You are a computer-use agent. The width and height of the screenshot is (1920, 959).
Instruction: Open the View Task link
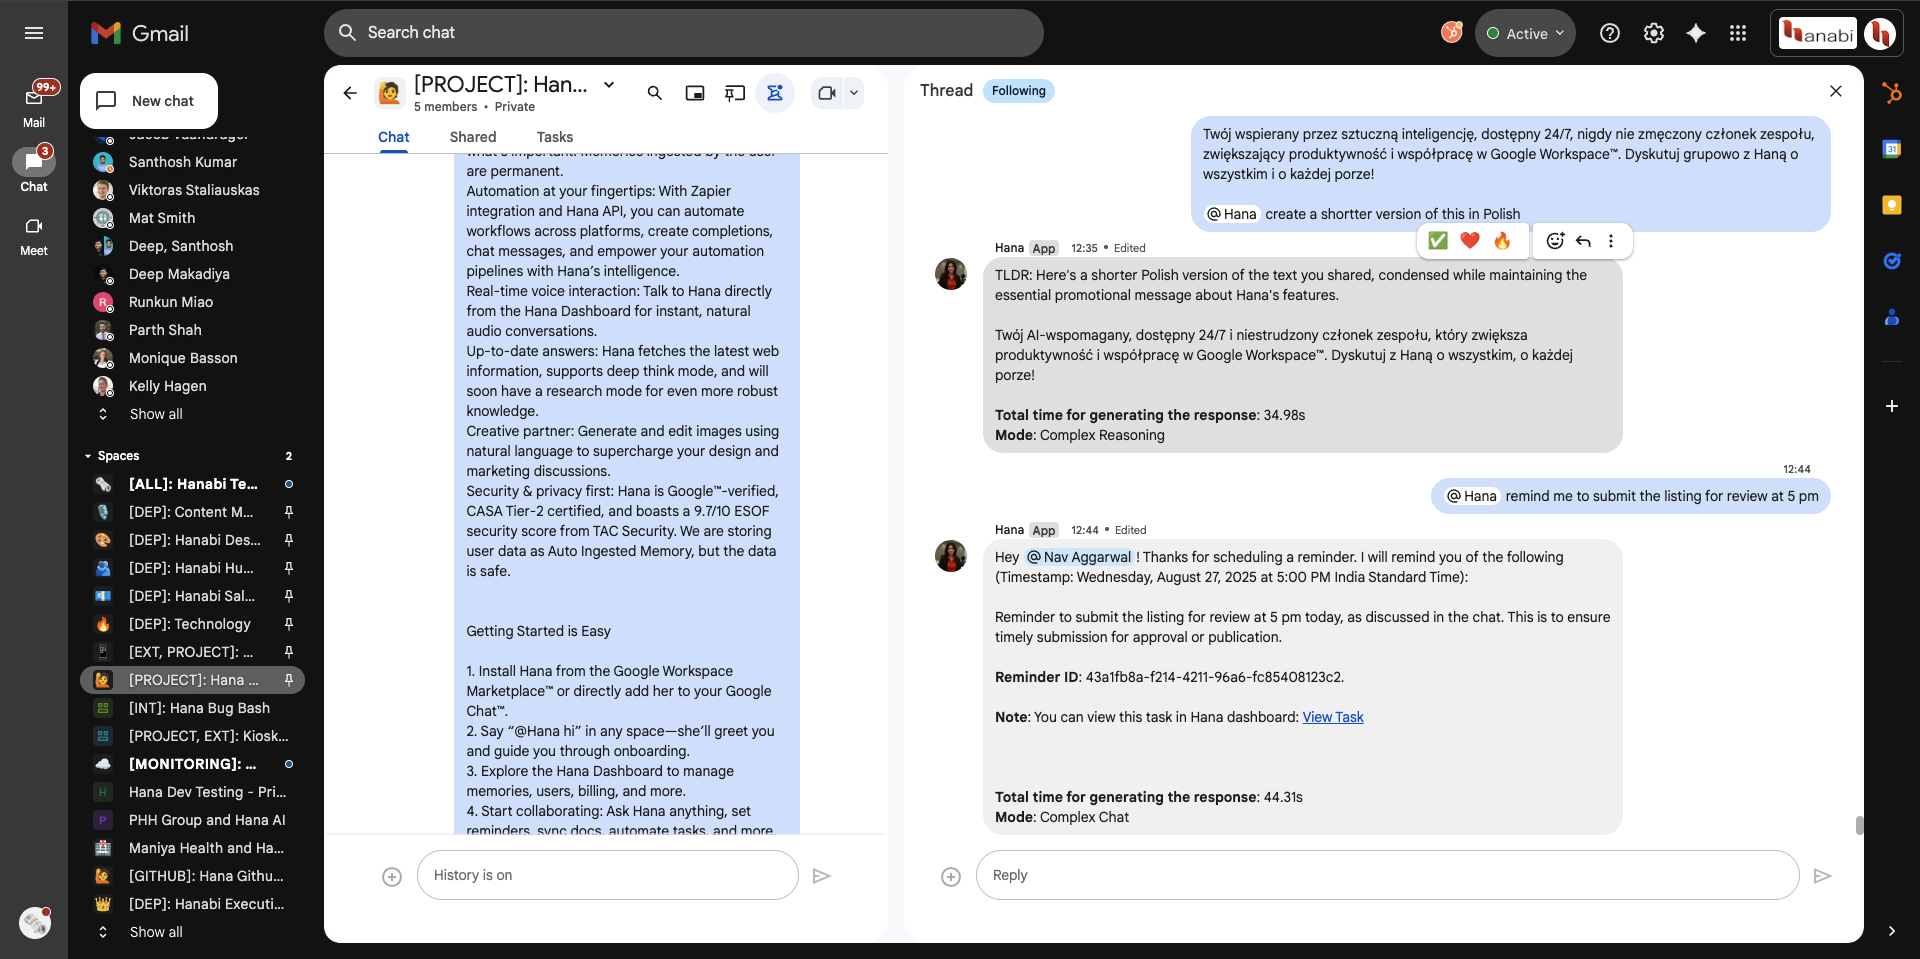point(1333,717)
